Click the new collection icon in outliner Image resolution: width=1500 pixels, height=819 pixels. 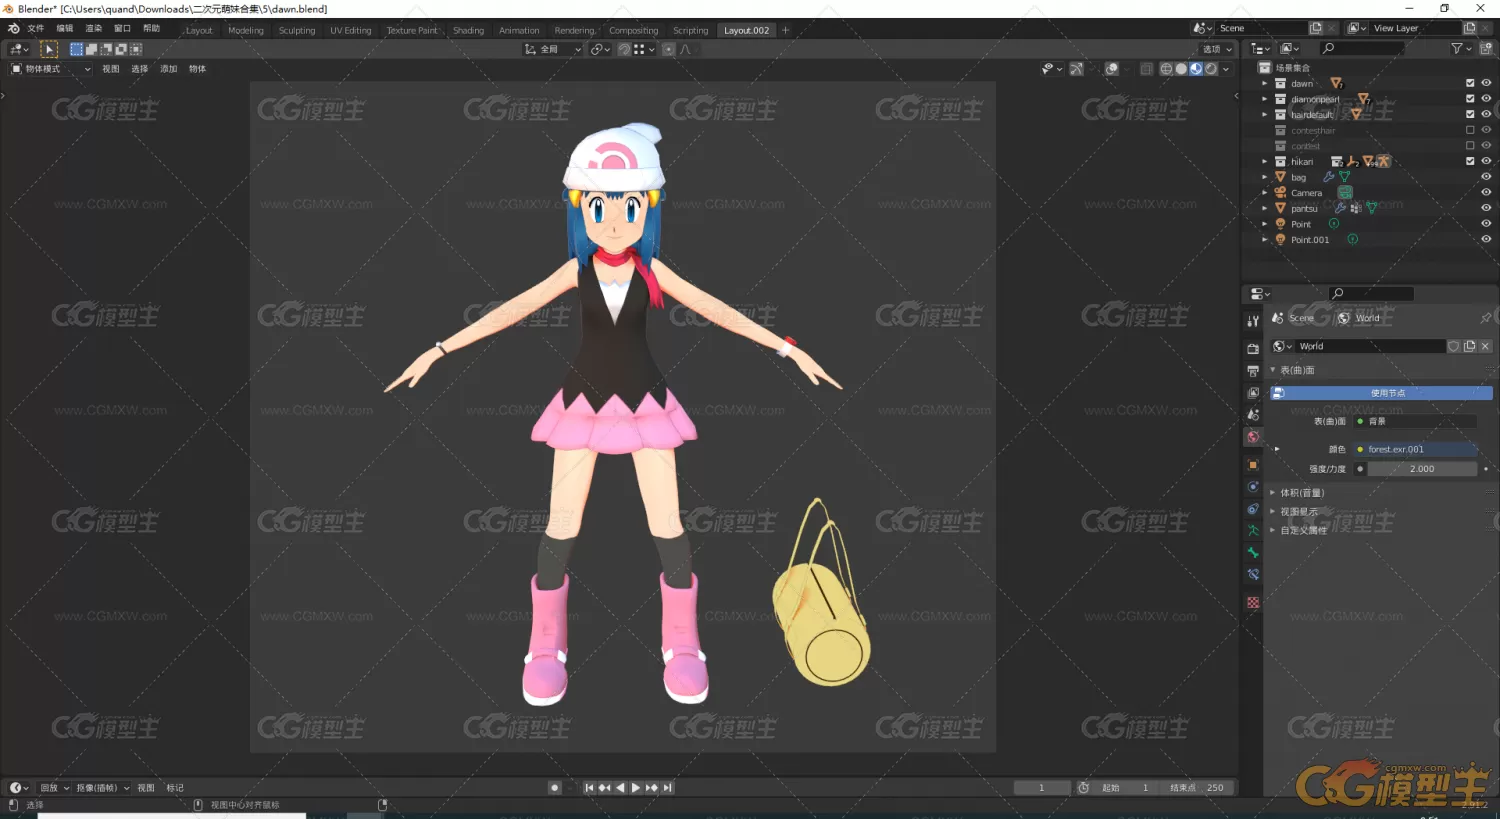pos(1485,48)
